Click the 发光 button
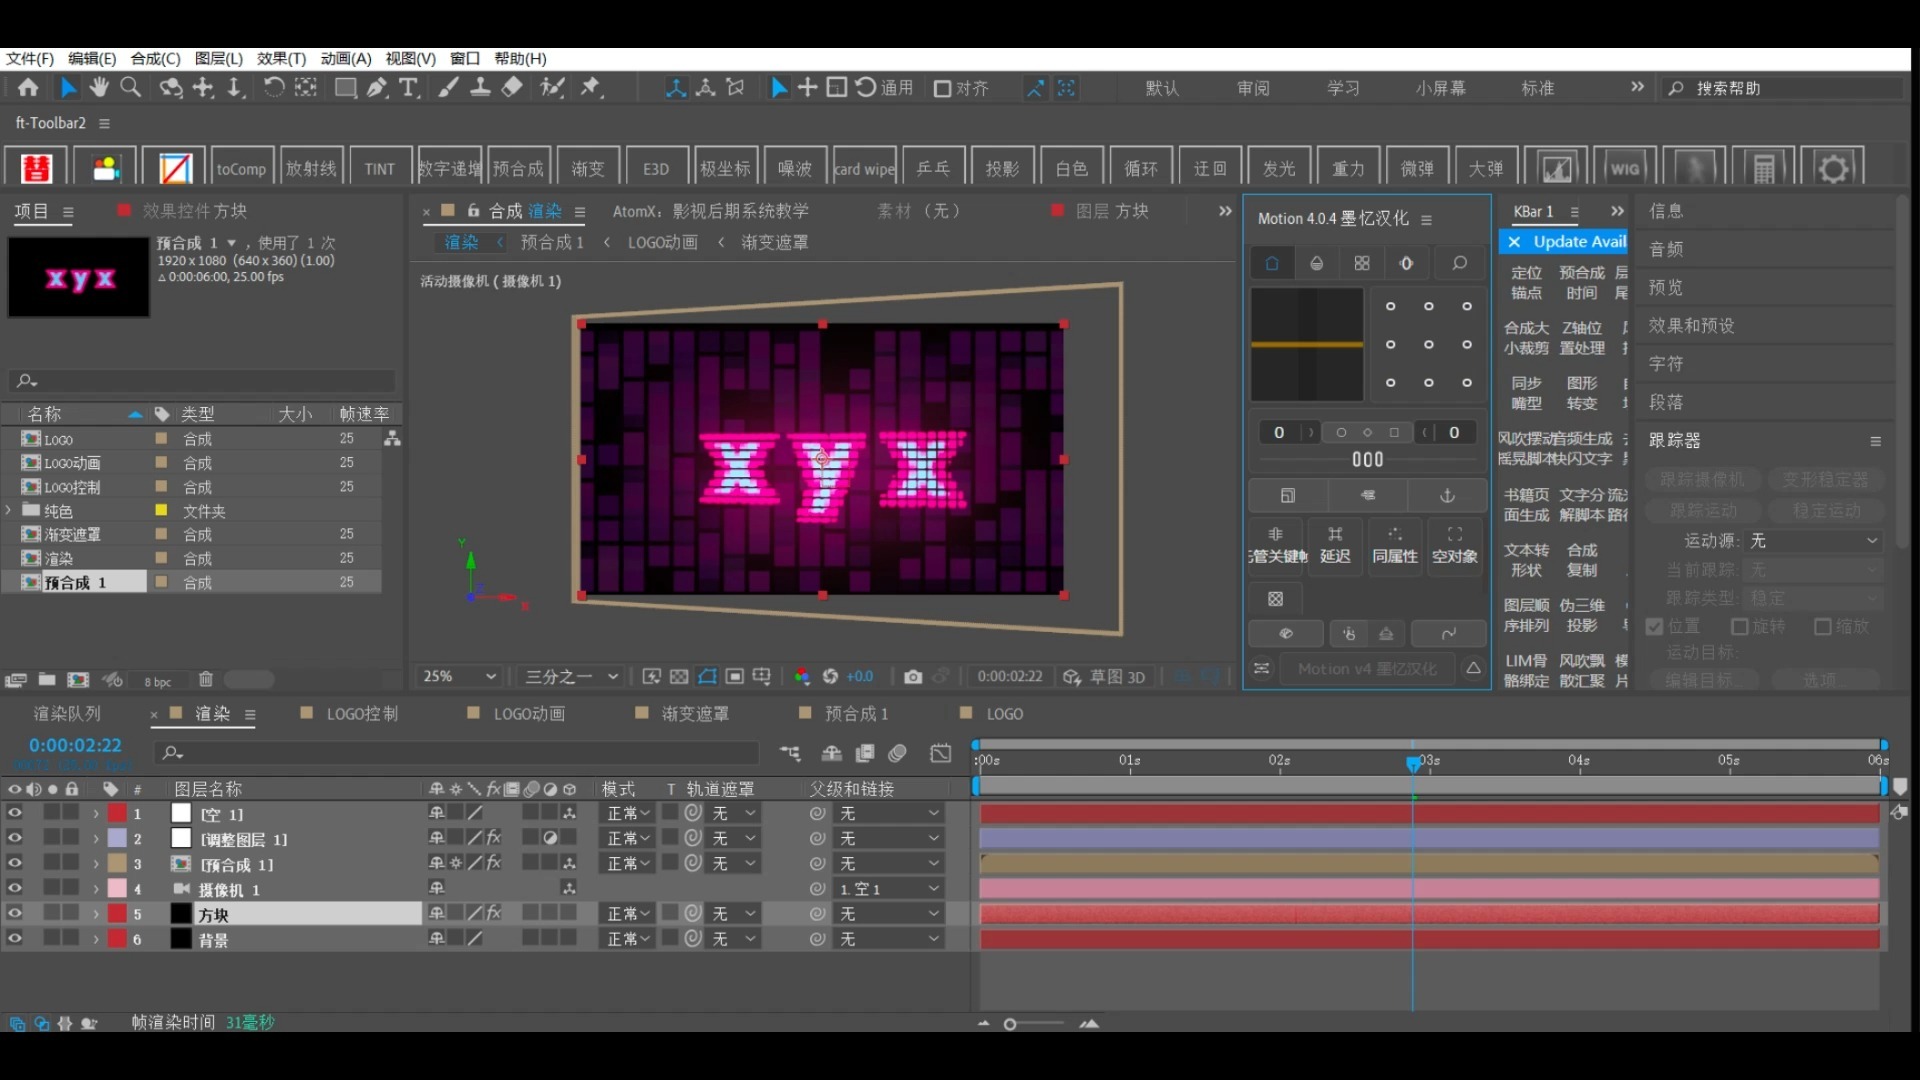The image size is (1920, 1080). (1279, 168)
